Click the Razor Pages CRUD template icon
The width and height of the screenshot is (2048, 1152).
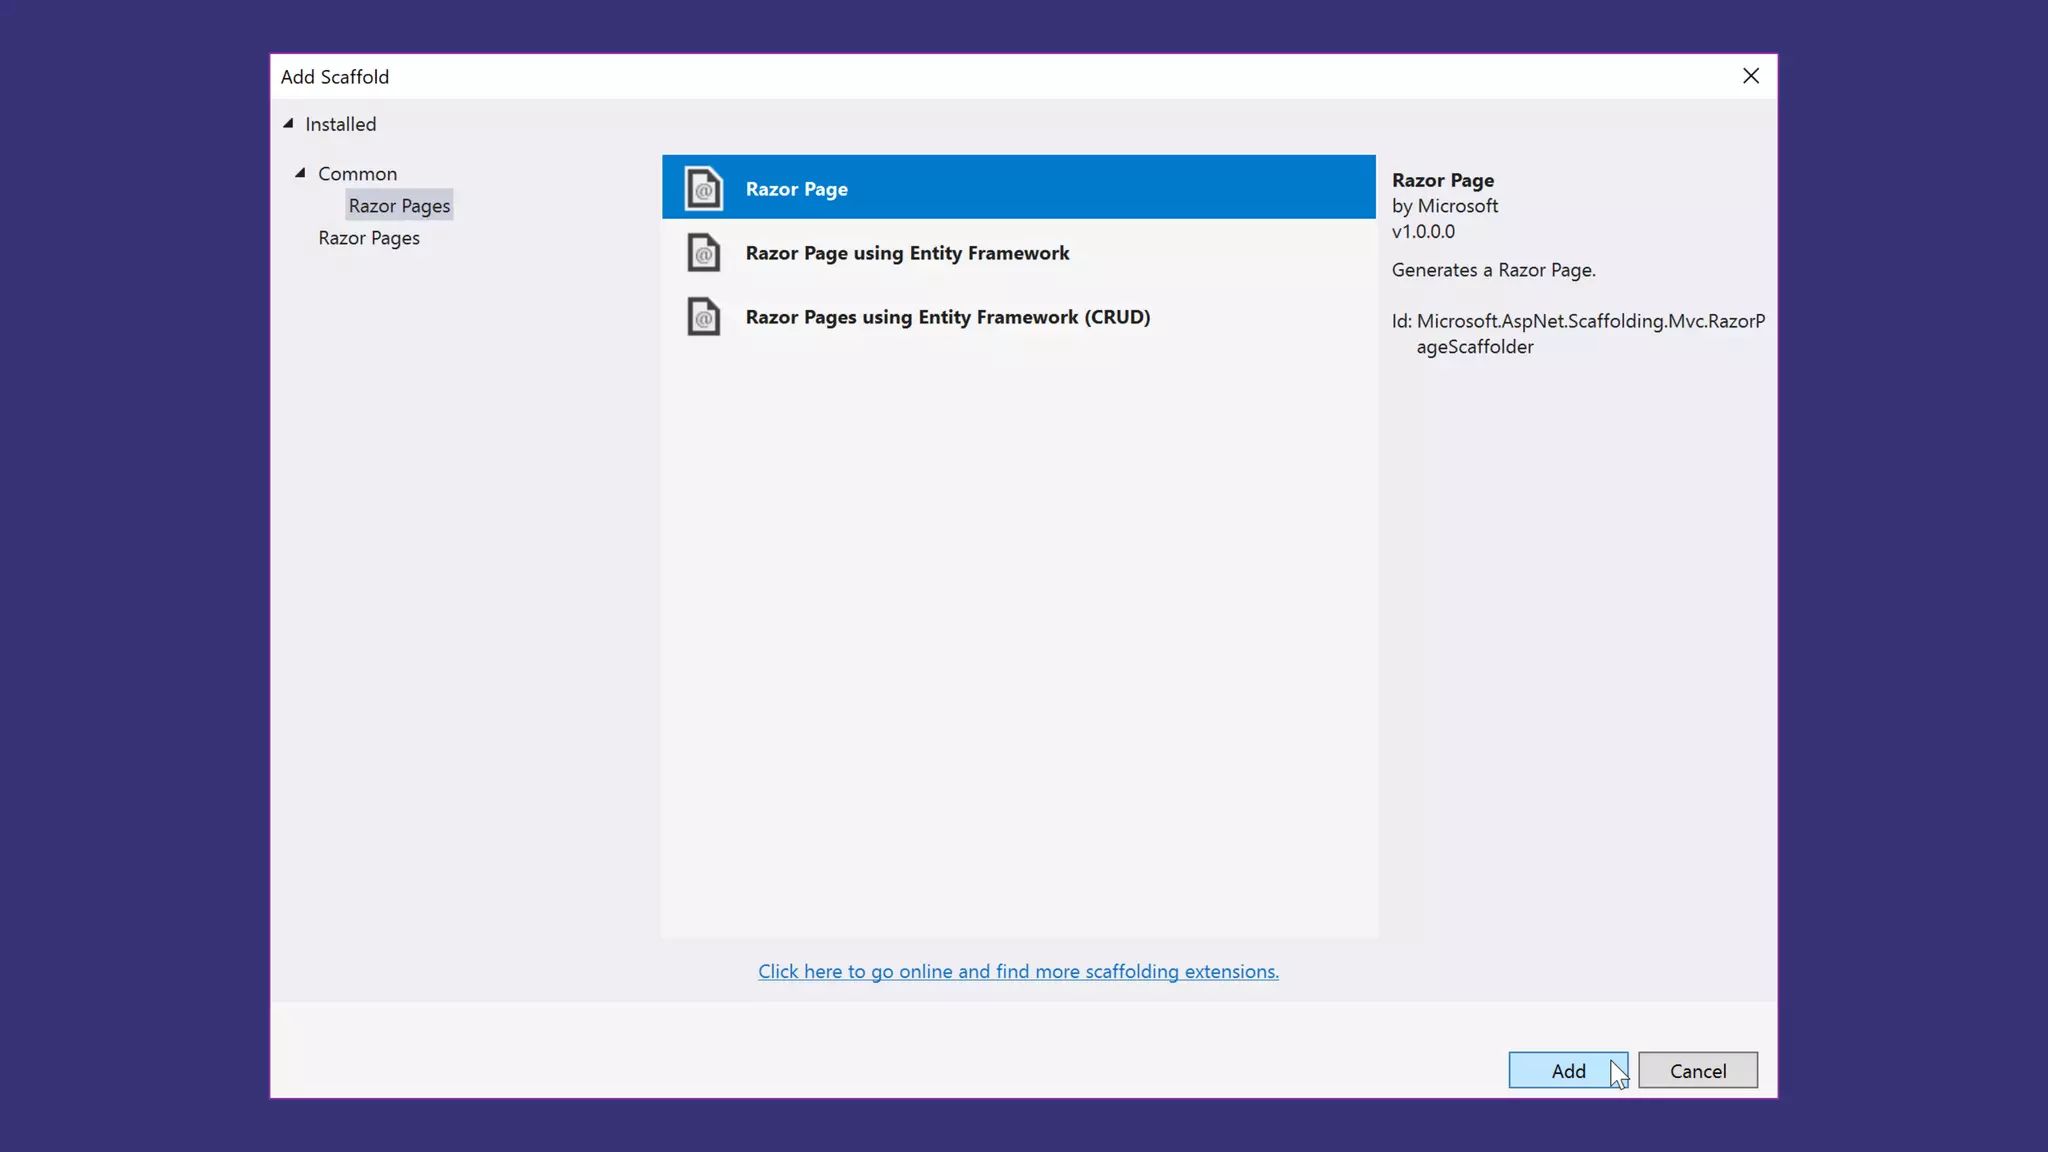[x=703, y=316]
